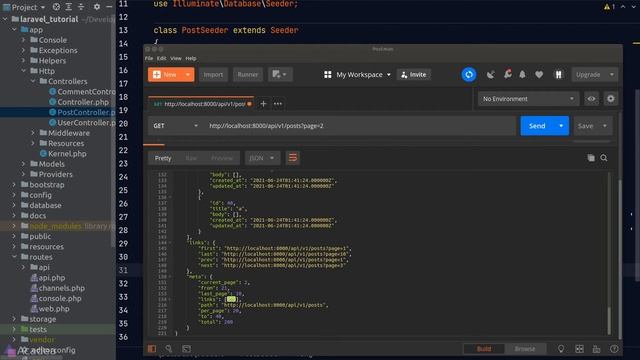The image size is (640, 360).
Task: Click the Invite button
Action: 413,75
